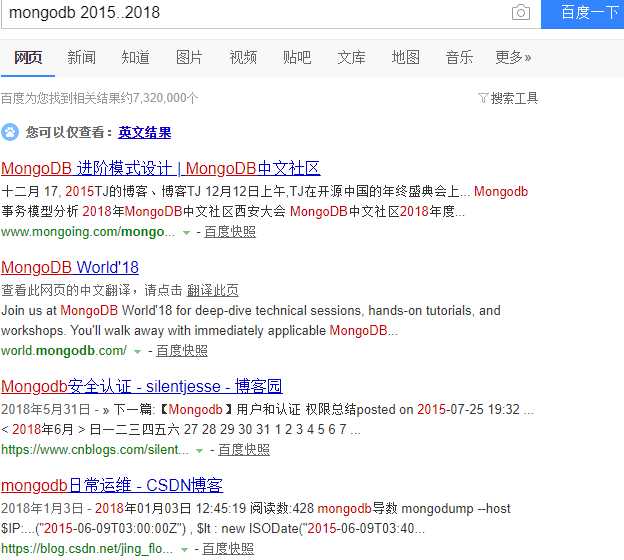The width and height of the screenshot is (624, 560).
Task: Expand the dropdown arrow next to blog.csdn.net URL
Action: click(x=184, y=550)
